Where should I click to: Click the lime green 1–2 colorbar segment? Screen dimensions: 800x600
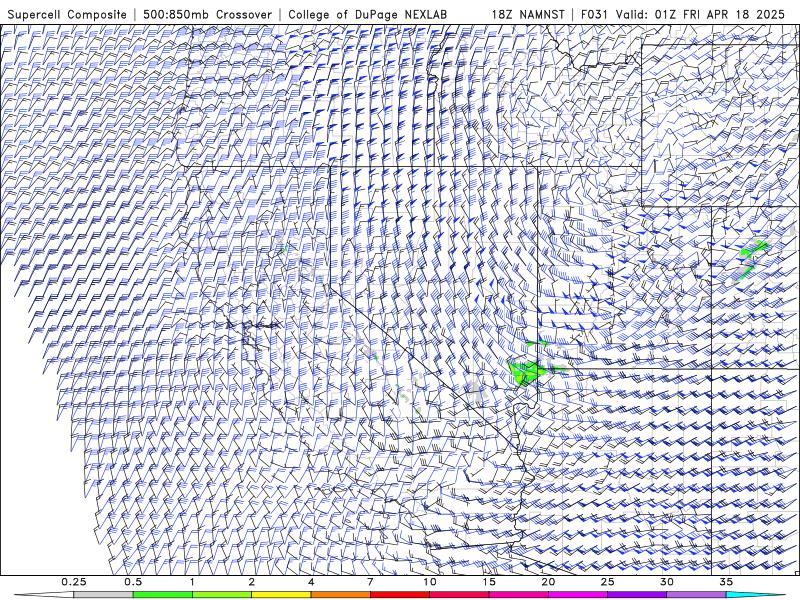(222, 595)
